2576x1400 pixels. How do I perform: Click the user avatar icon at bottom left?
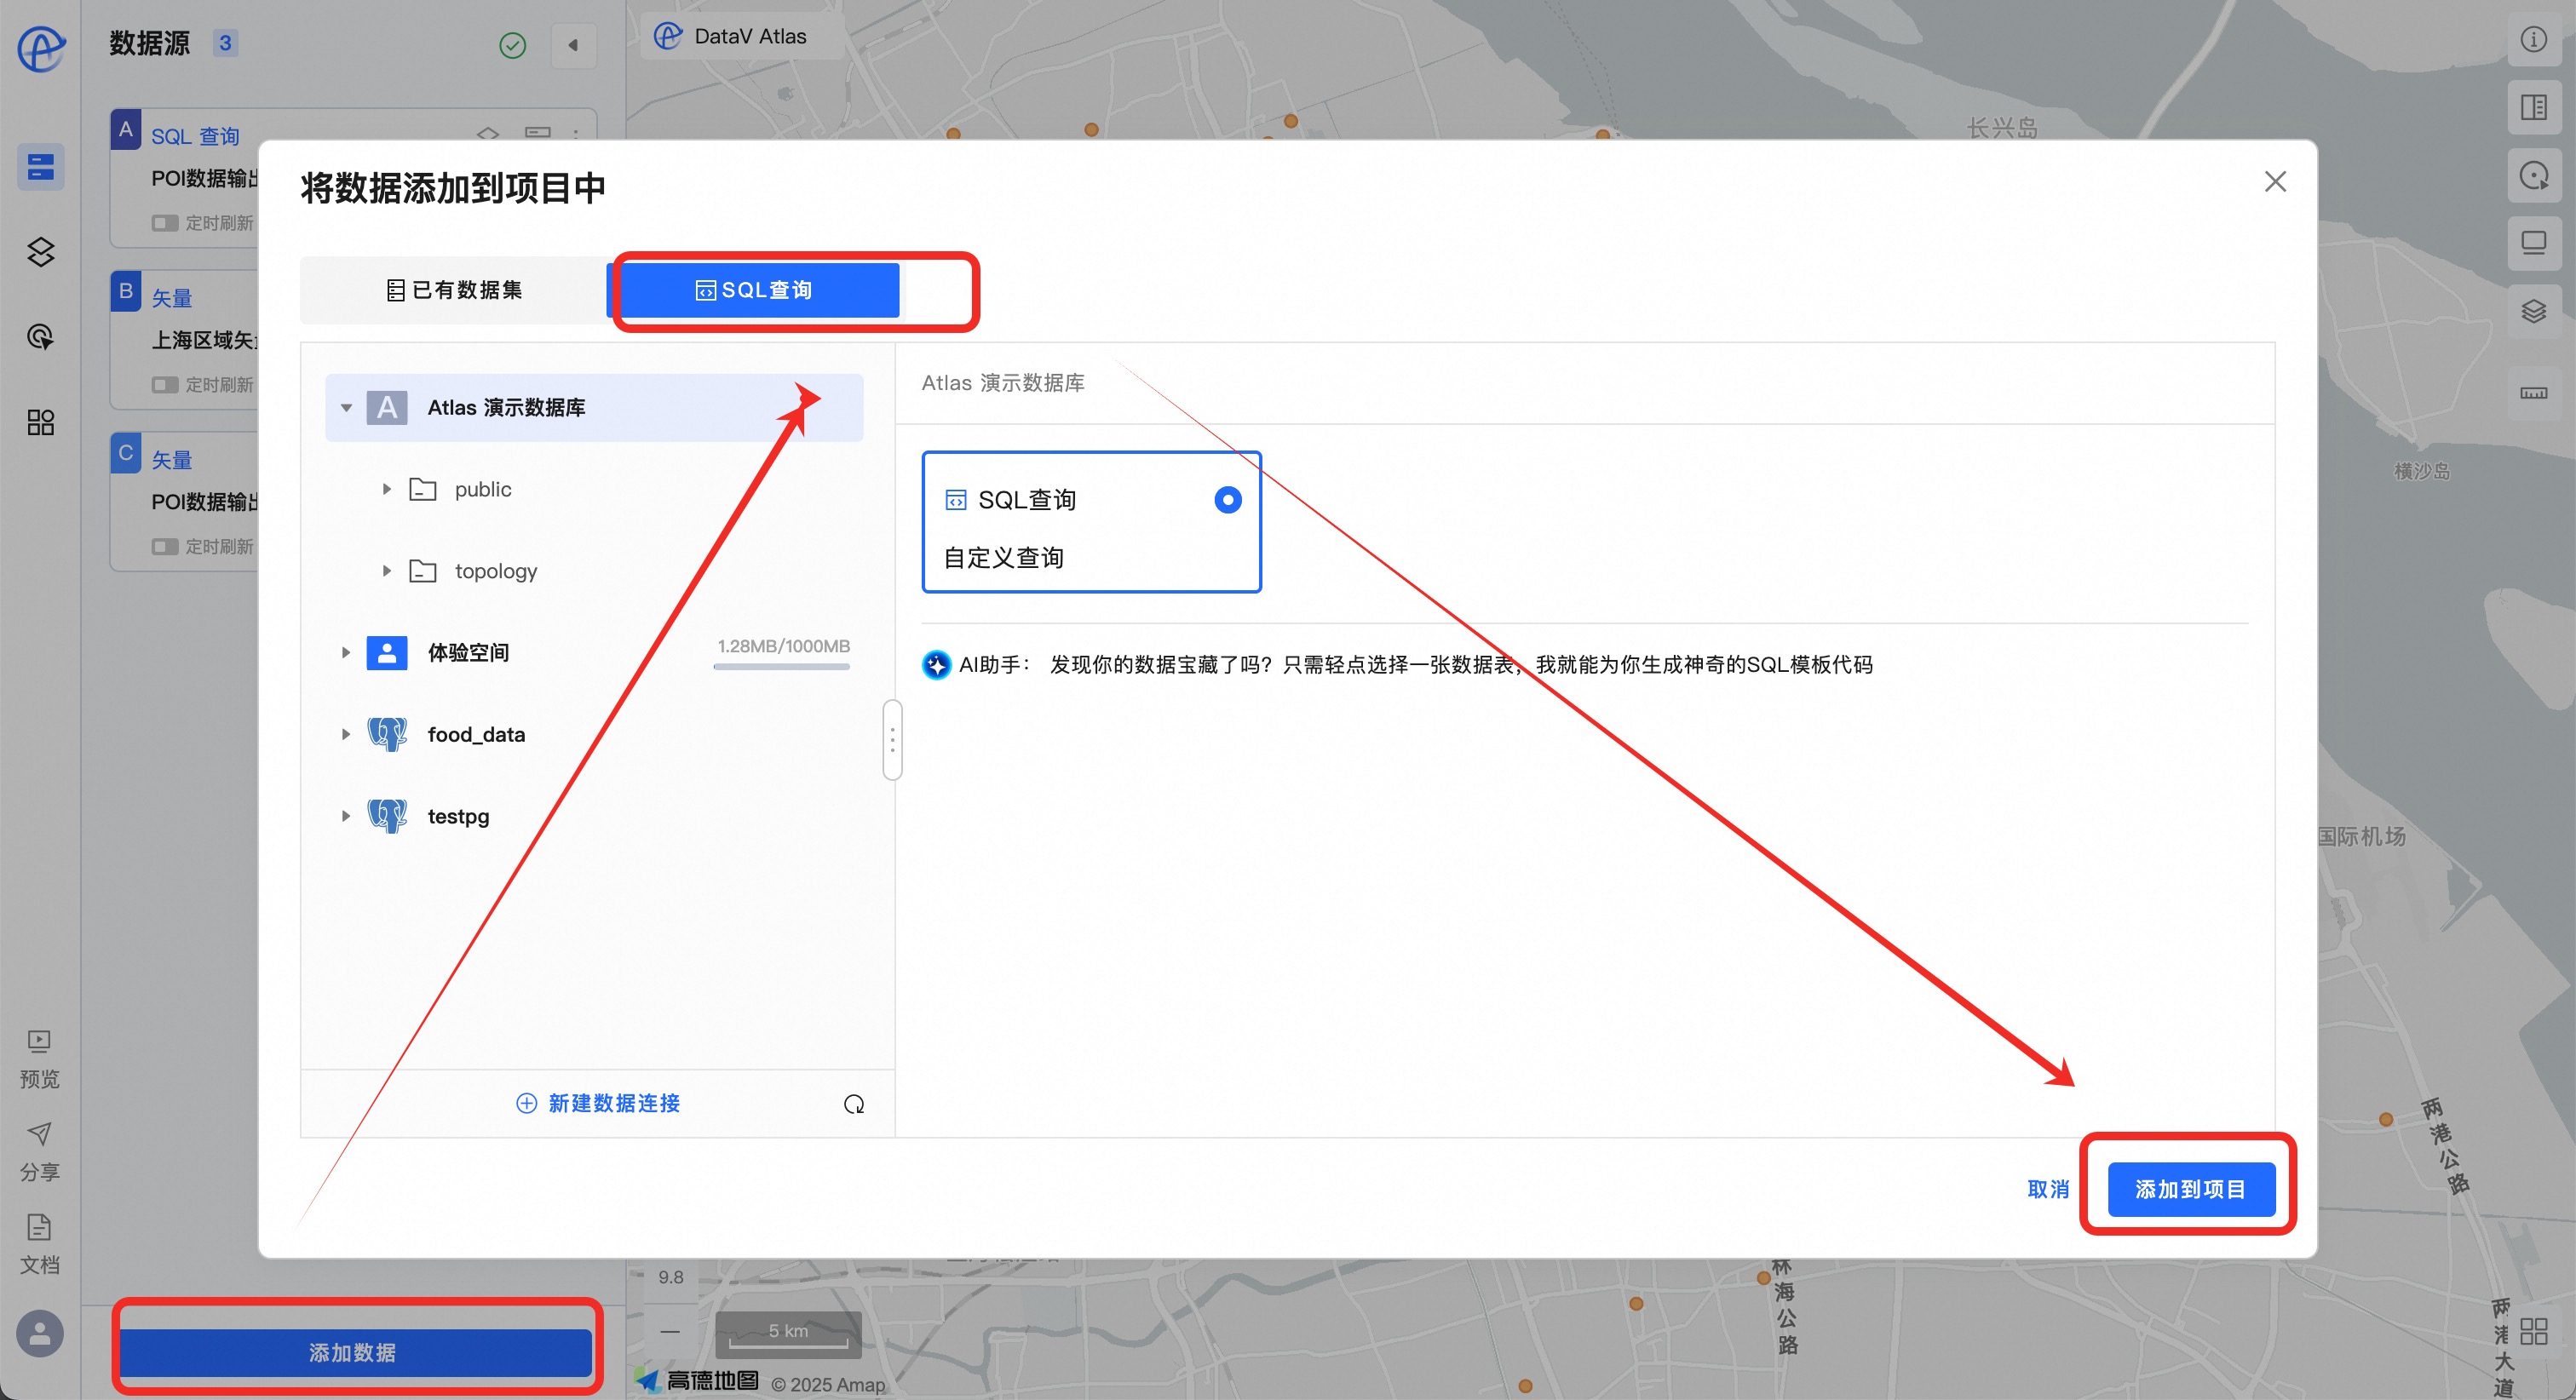pyautogui.click(x=40, y=1333)
